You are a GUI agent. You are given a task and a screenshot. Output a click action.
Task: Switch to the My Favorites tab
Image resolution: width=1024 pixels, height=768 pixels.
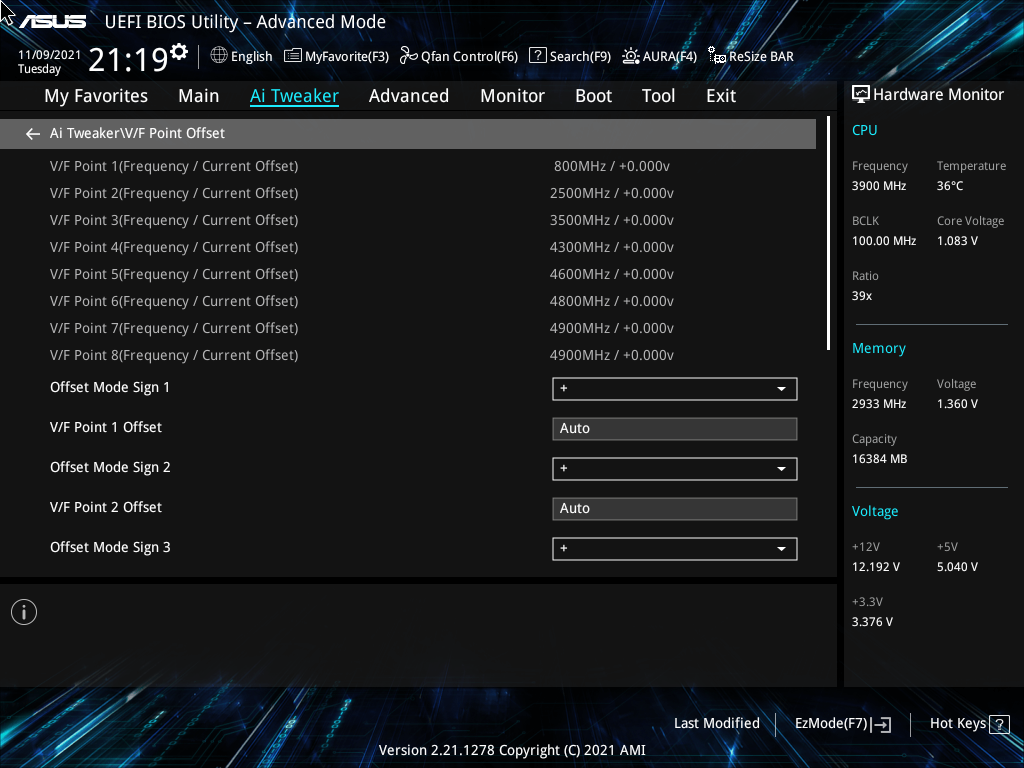pyautogui.click(x=96, y=96)
